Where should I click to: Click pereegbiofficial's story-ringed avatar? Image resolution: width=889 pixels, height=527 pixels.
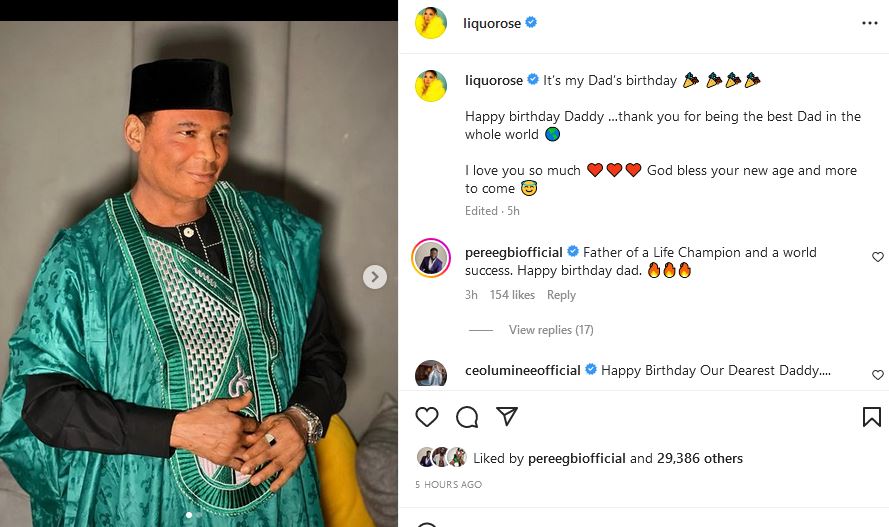click(431, 258)
